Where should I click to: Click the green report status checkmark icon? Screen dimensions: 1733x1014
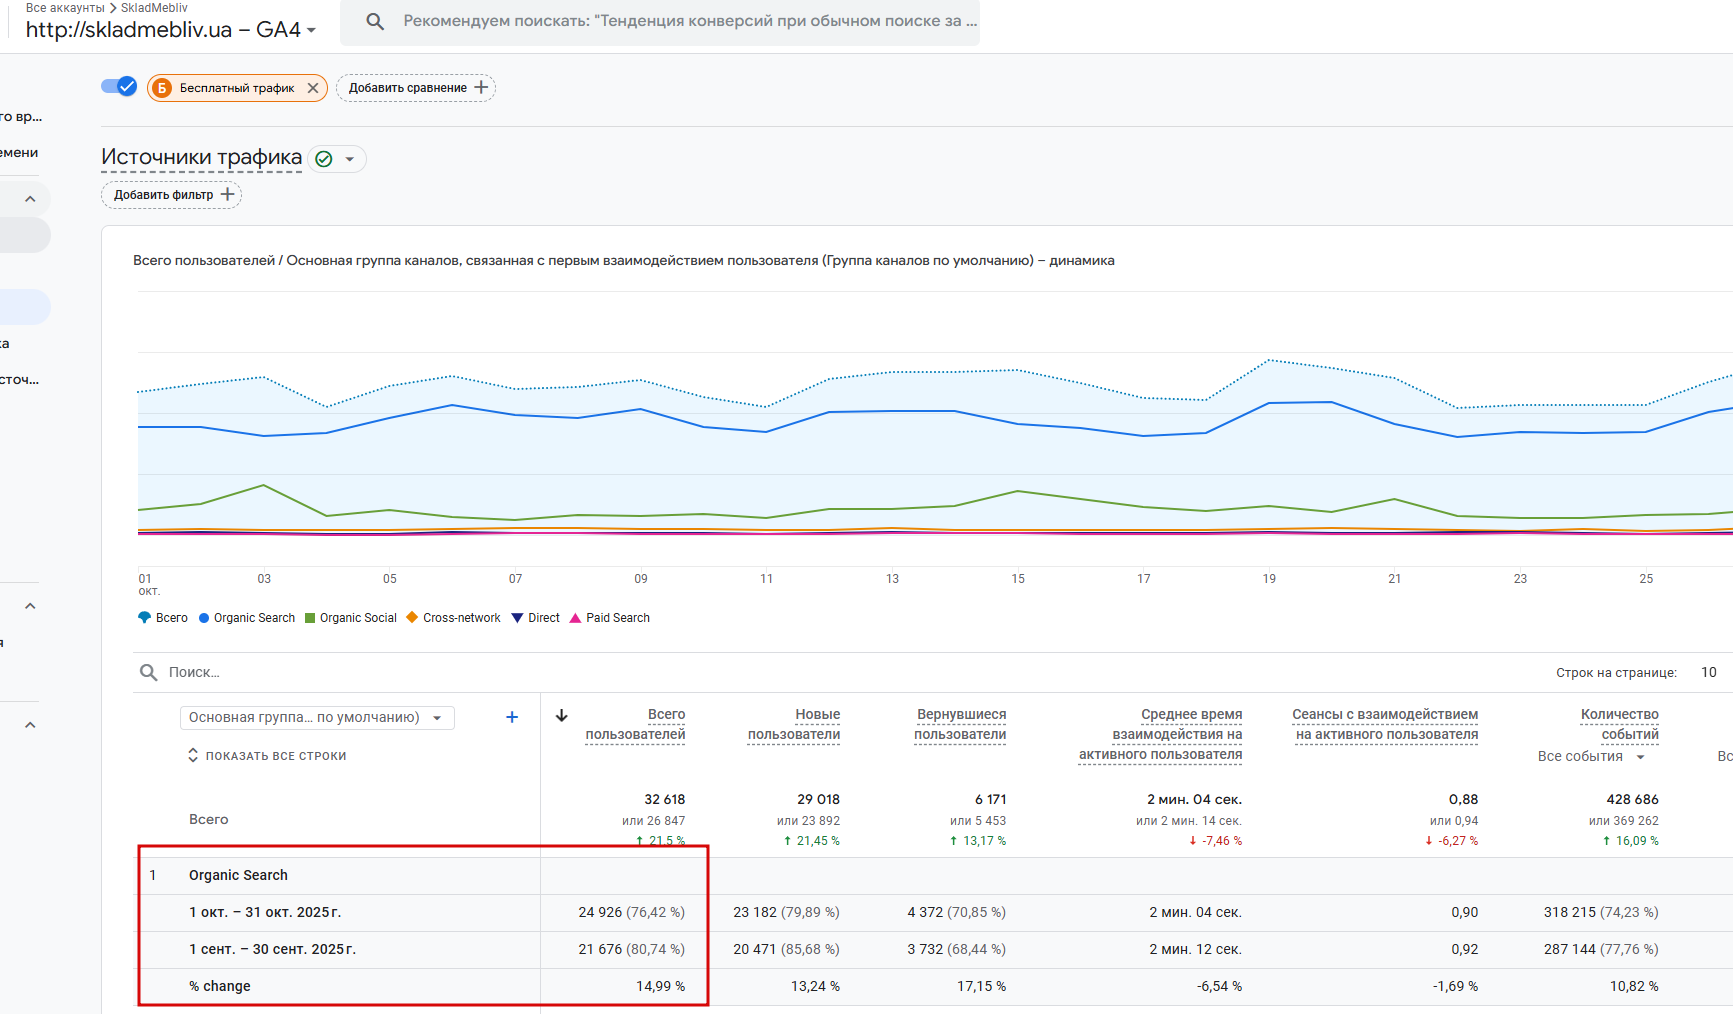(324, 159)
